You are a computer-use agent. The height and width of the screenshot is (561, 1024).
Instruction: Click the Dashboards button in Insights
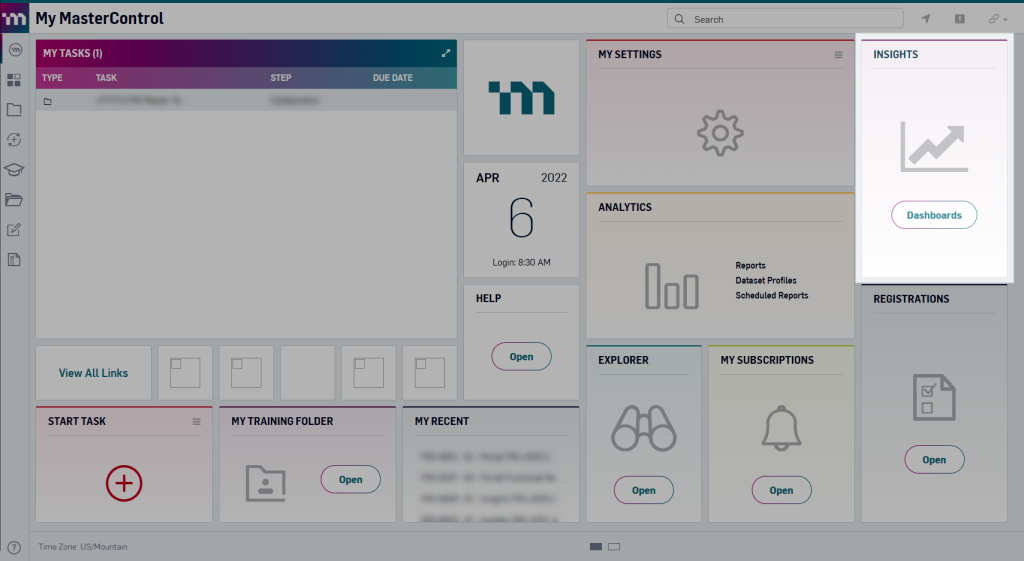[934, 215]
